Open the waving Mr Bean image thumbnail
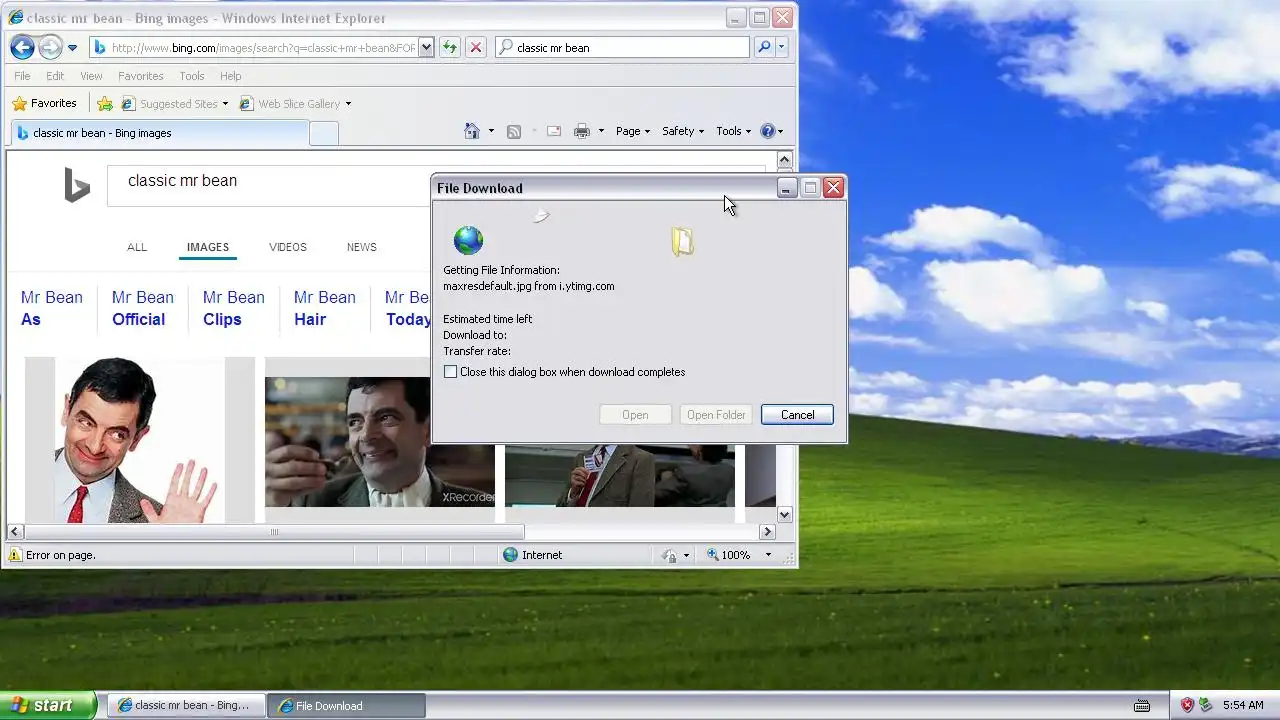Screen dimensions: 1280x720 point(140,440)
